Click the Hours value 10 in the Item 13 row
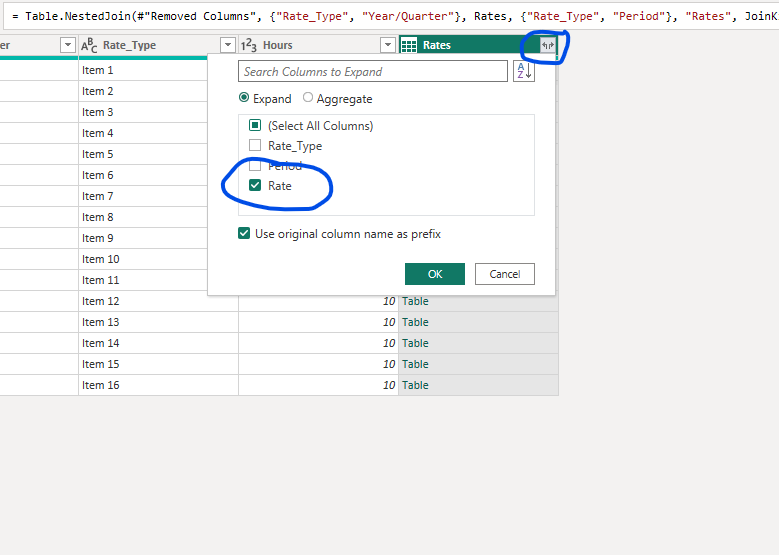Screen dimensions: 779x555 (389, 322)
